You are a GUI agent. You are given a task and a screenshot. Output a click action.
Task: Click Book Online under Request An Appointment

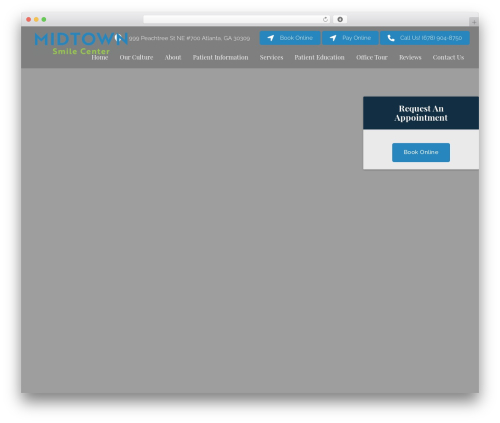point(421,152)
